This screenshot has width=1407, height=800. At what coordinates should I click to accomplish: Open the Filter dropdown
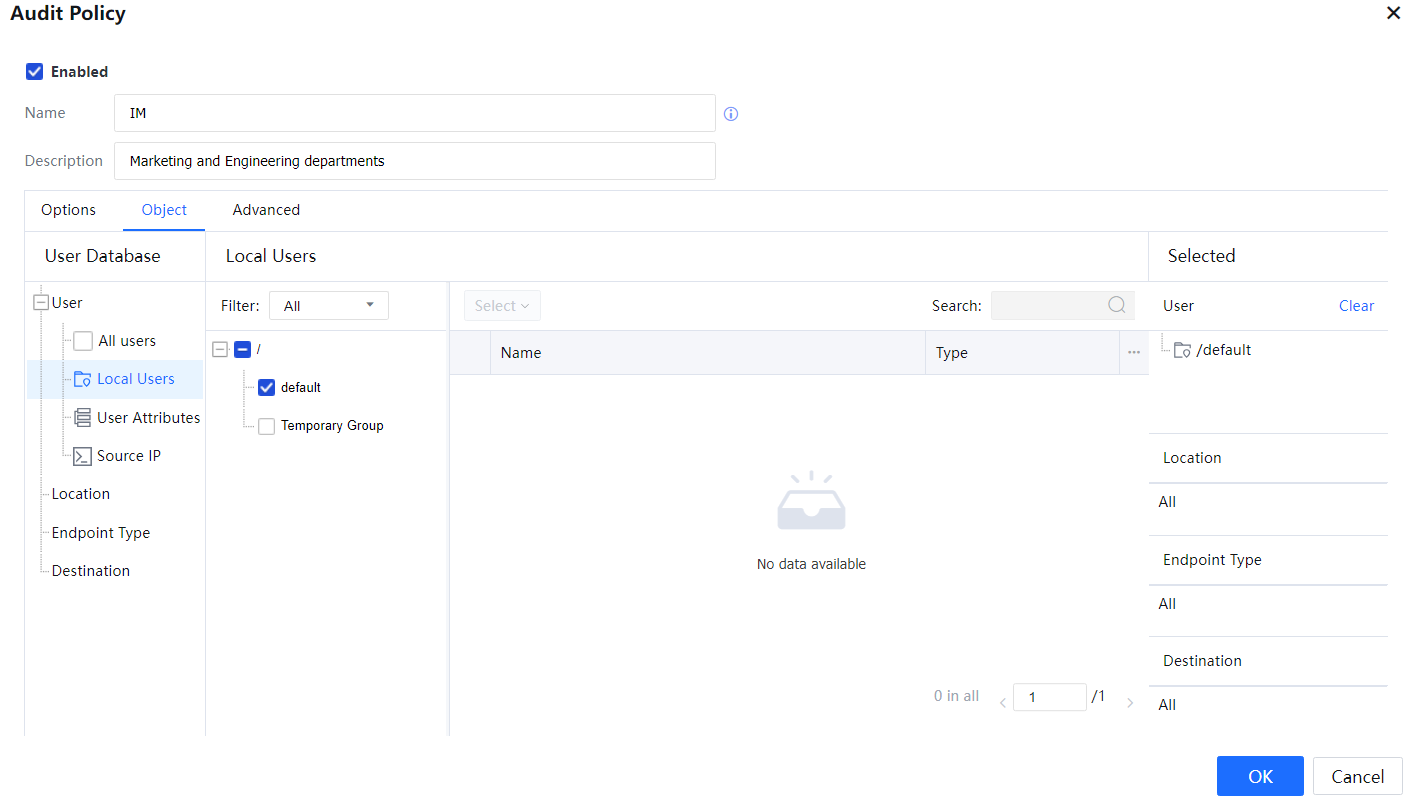pyautogui.click(x=328, y=306)
